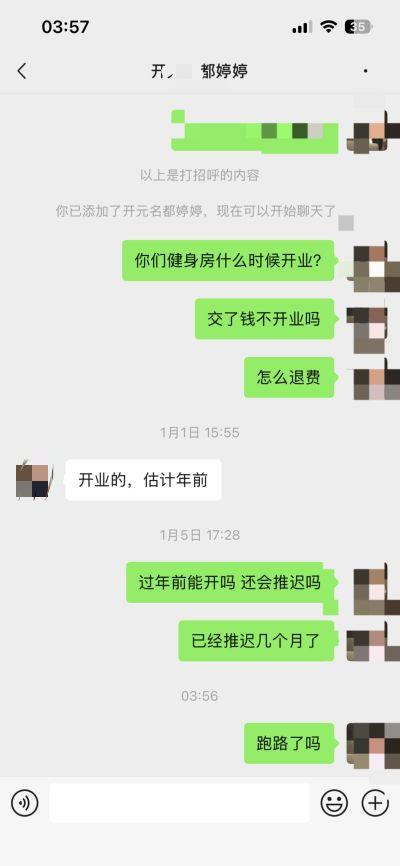Open more attachments with plus icon
The height and width of the screenshot is (866, 400).
(x=375, y=802)
